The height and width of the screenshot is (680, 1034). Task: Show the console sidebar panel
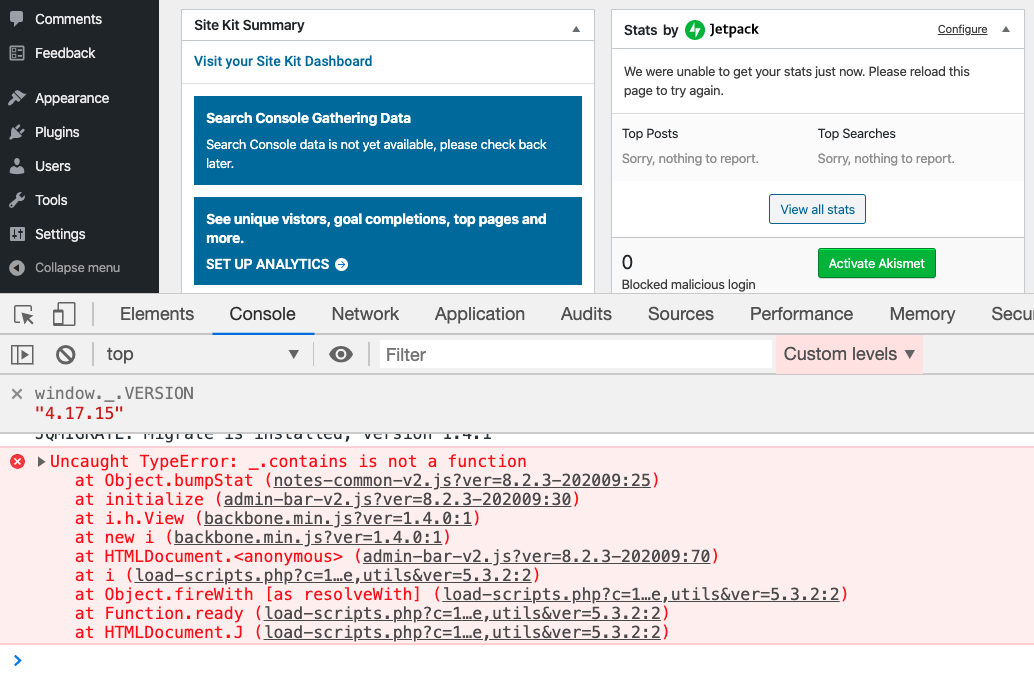[22, 354]
